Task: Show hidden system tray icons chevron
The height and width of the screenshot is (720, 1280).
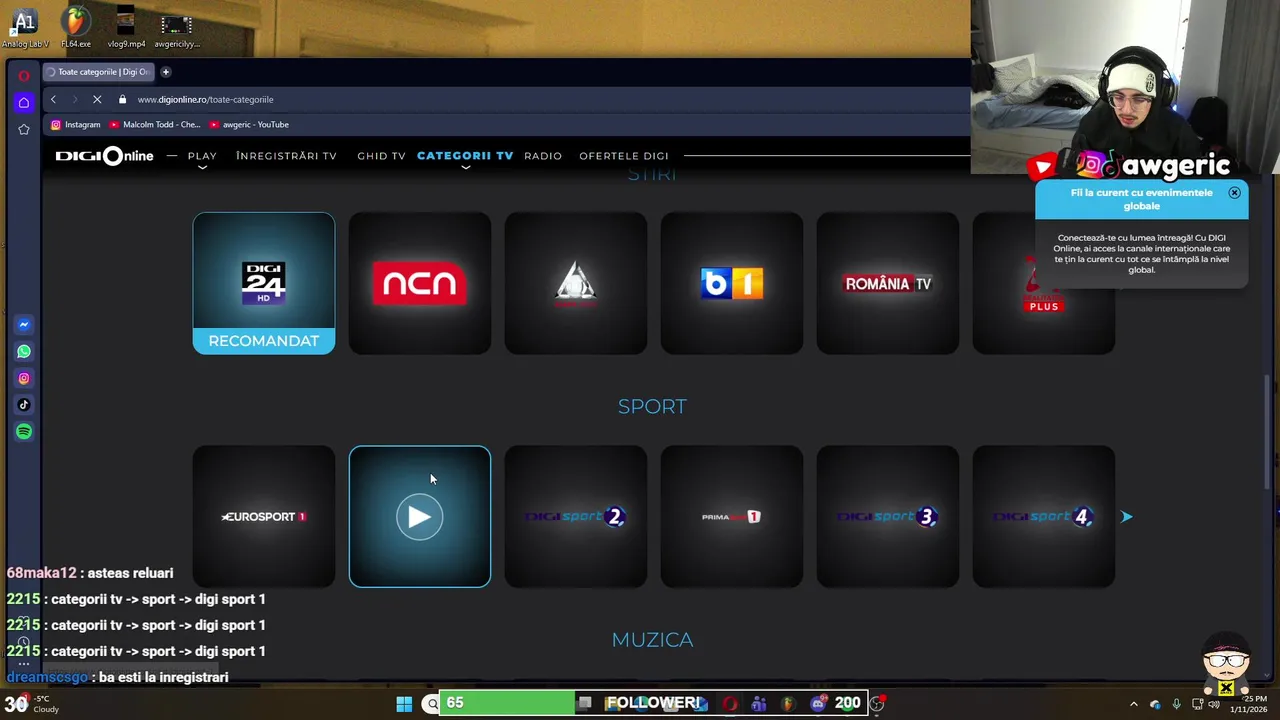Action: [1133, 704]
